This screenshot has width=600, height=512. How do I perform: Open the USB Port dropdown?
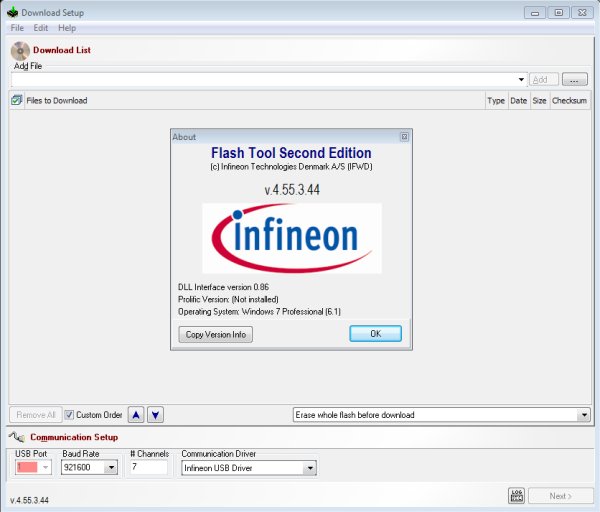33,467
